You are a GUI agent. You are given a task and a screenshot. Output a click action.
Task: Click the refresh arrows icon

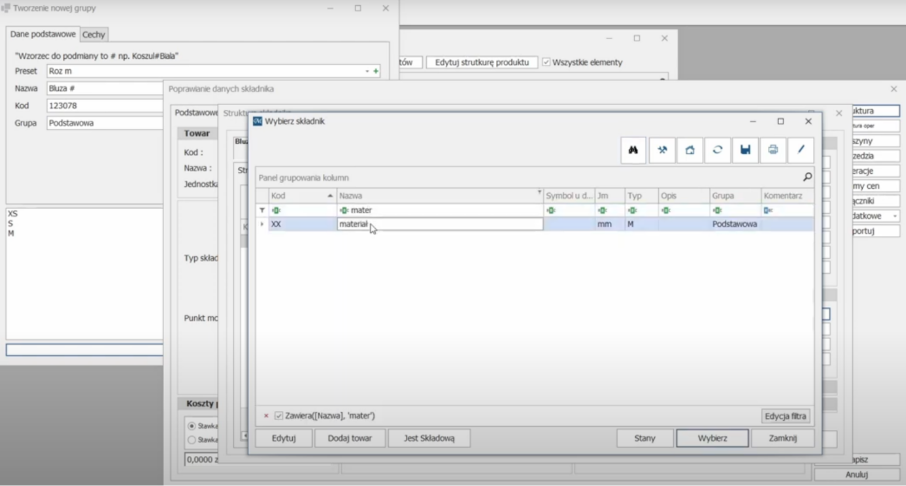[717, 150]
